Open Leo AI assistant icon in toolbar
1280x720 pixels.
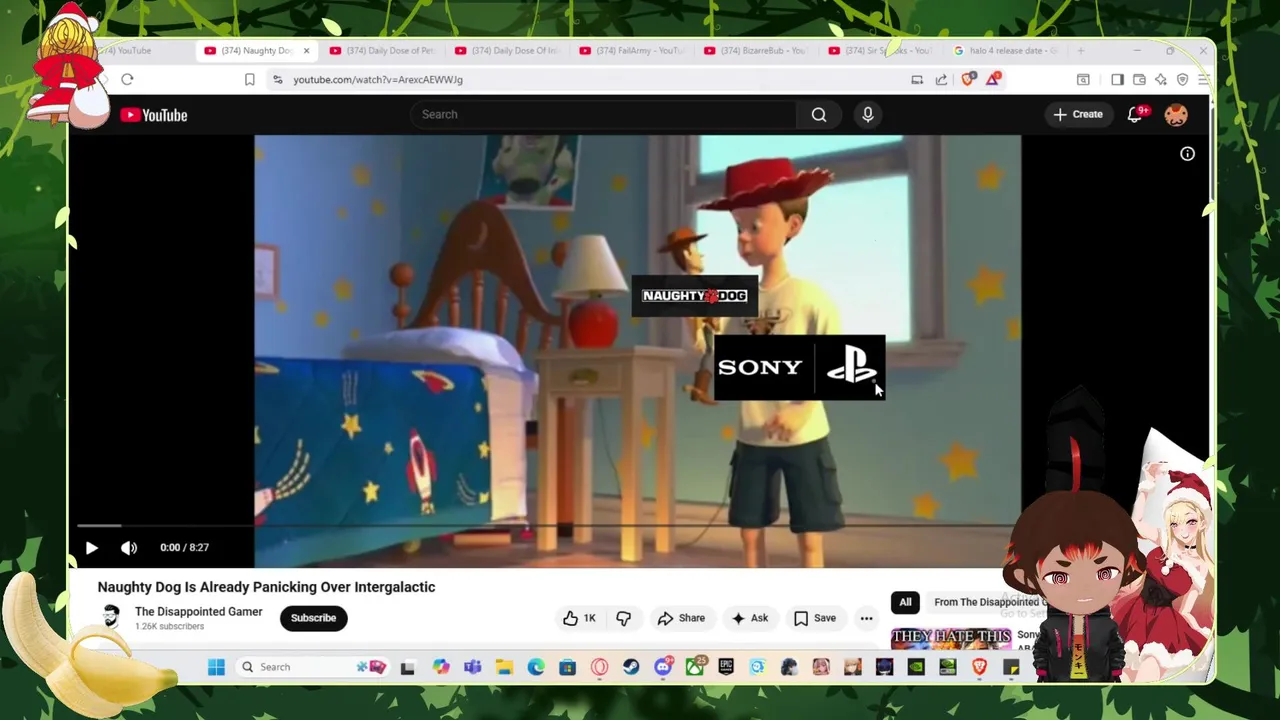1161,80
